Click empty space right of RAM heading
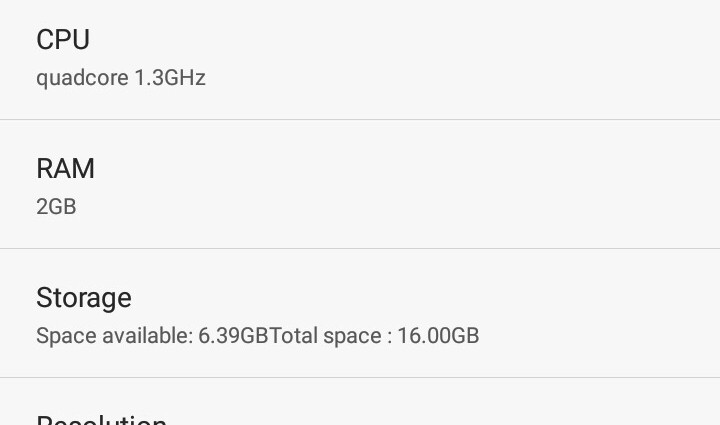 (400, 169)
